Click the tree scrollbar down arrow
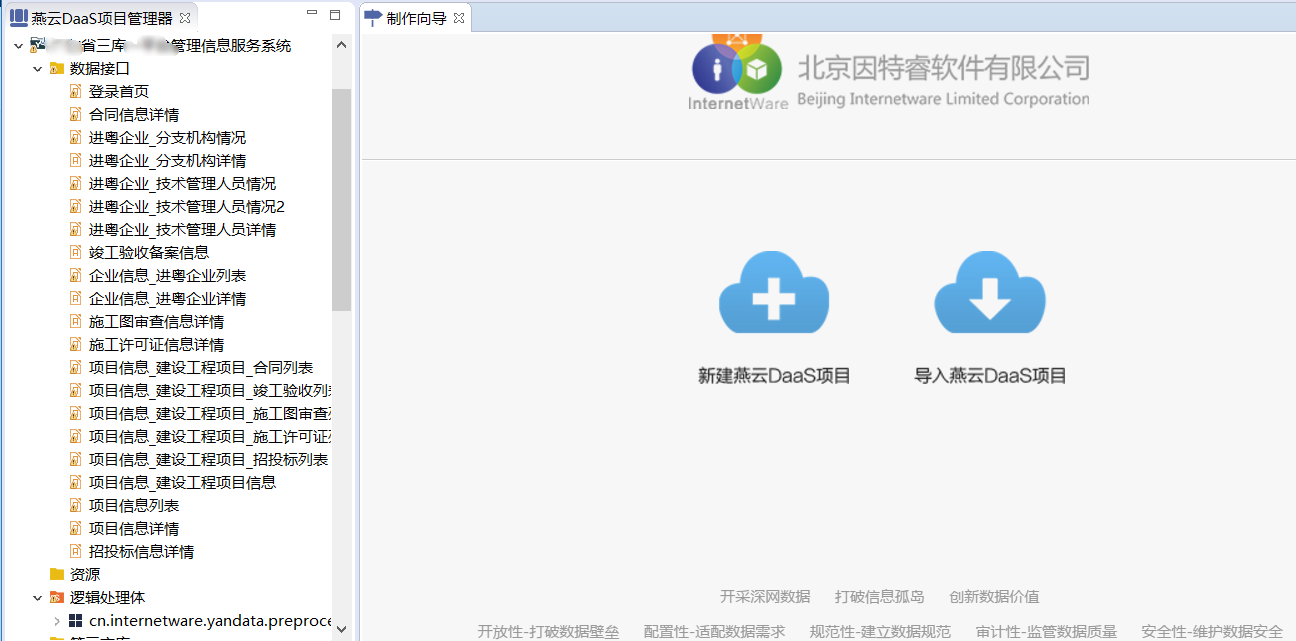Screen dimensions: 1296x641 click(x=342, y=629)
